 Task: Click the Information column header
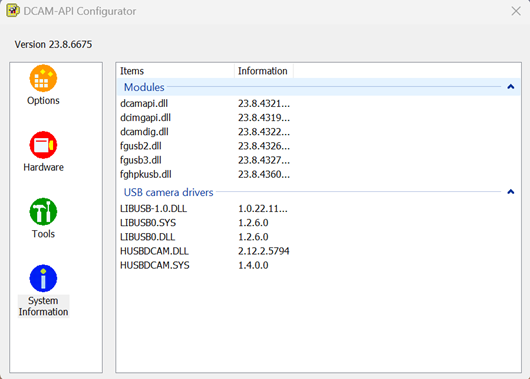(263, 71)
